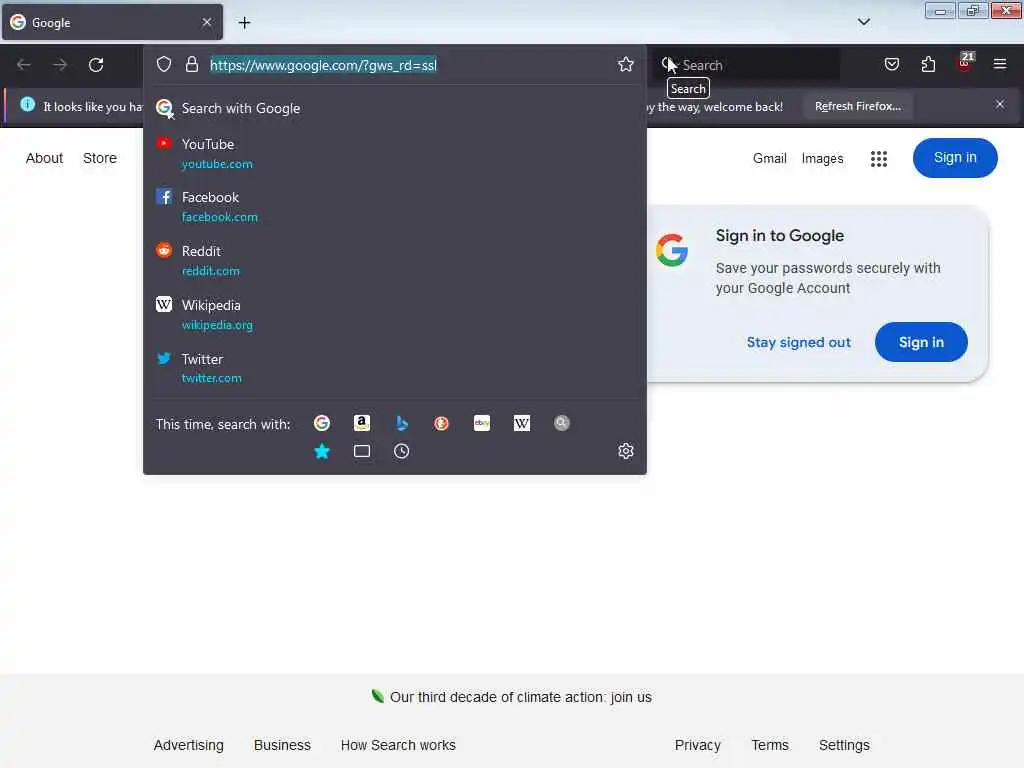1024x768 pixels.
Task: Choose Facebook from the top sites list
Action: pos(394,206)
